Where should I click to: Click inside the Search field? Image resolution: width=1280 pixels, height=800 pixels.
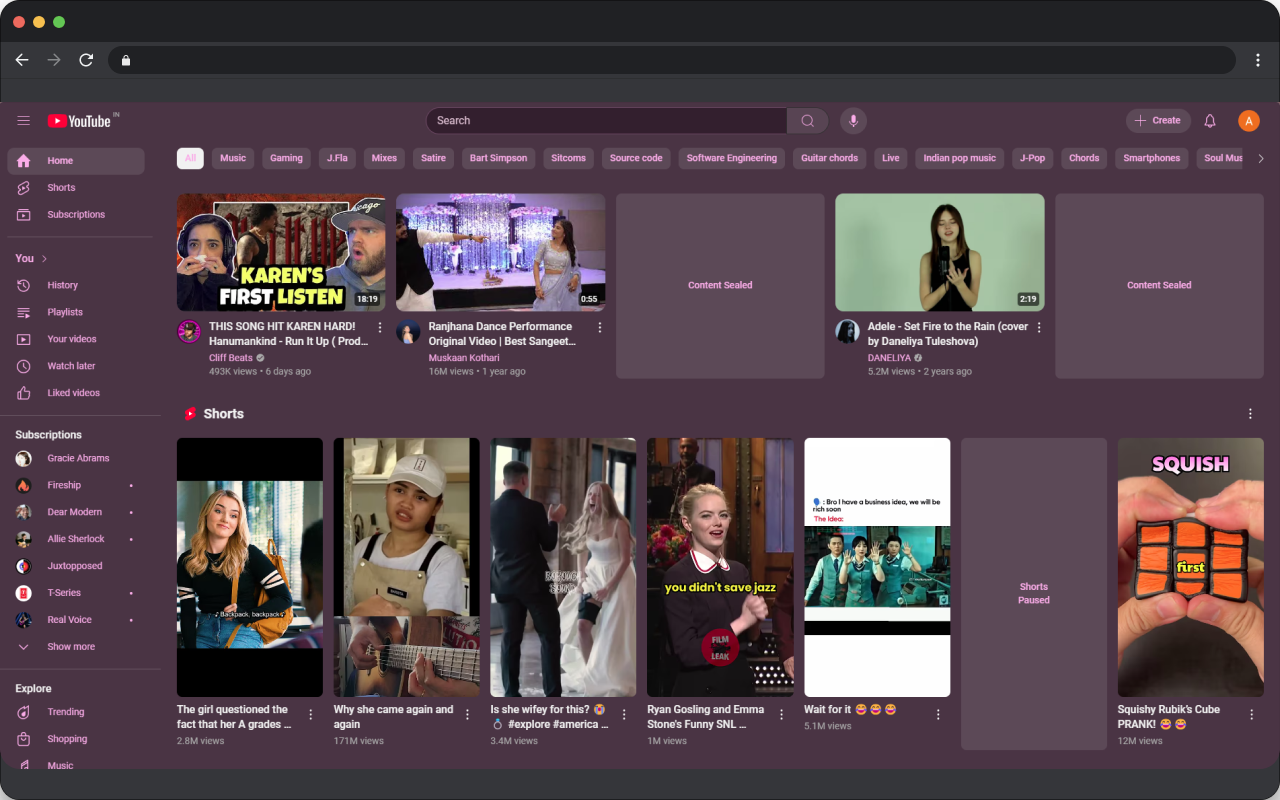coord(605,121)
